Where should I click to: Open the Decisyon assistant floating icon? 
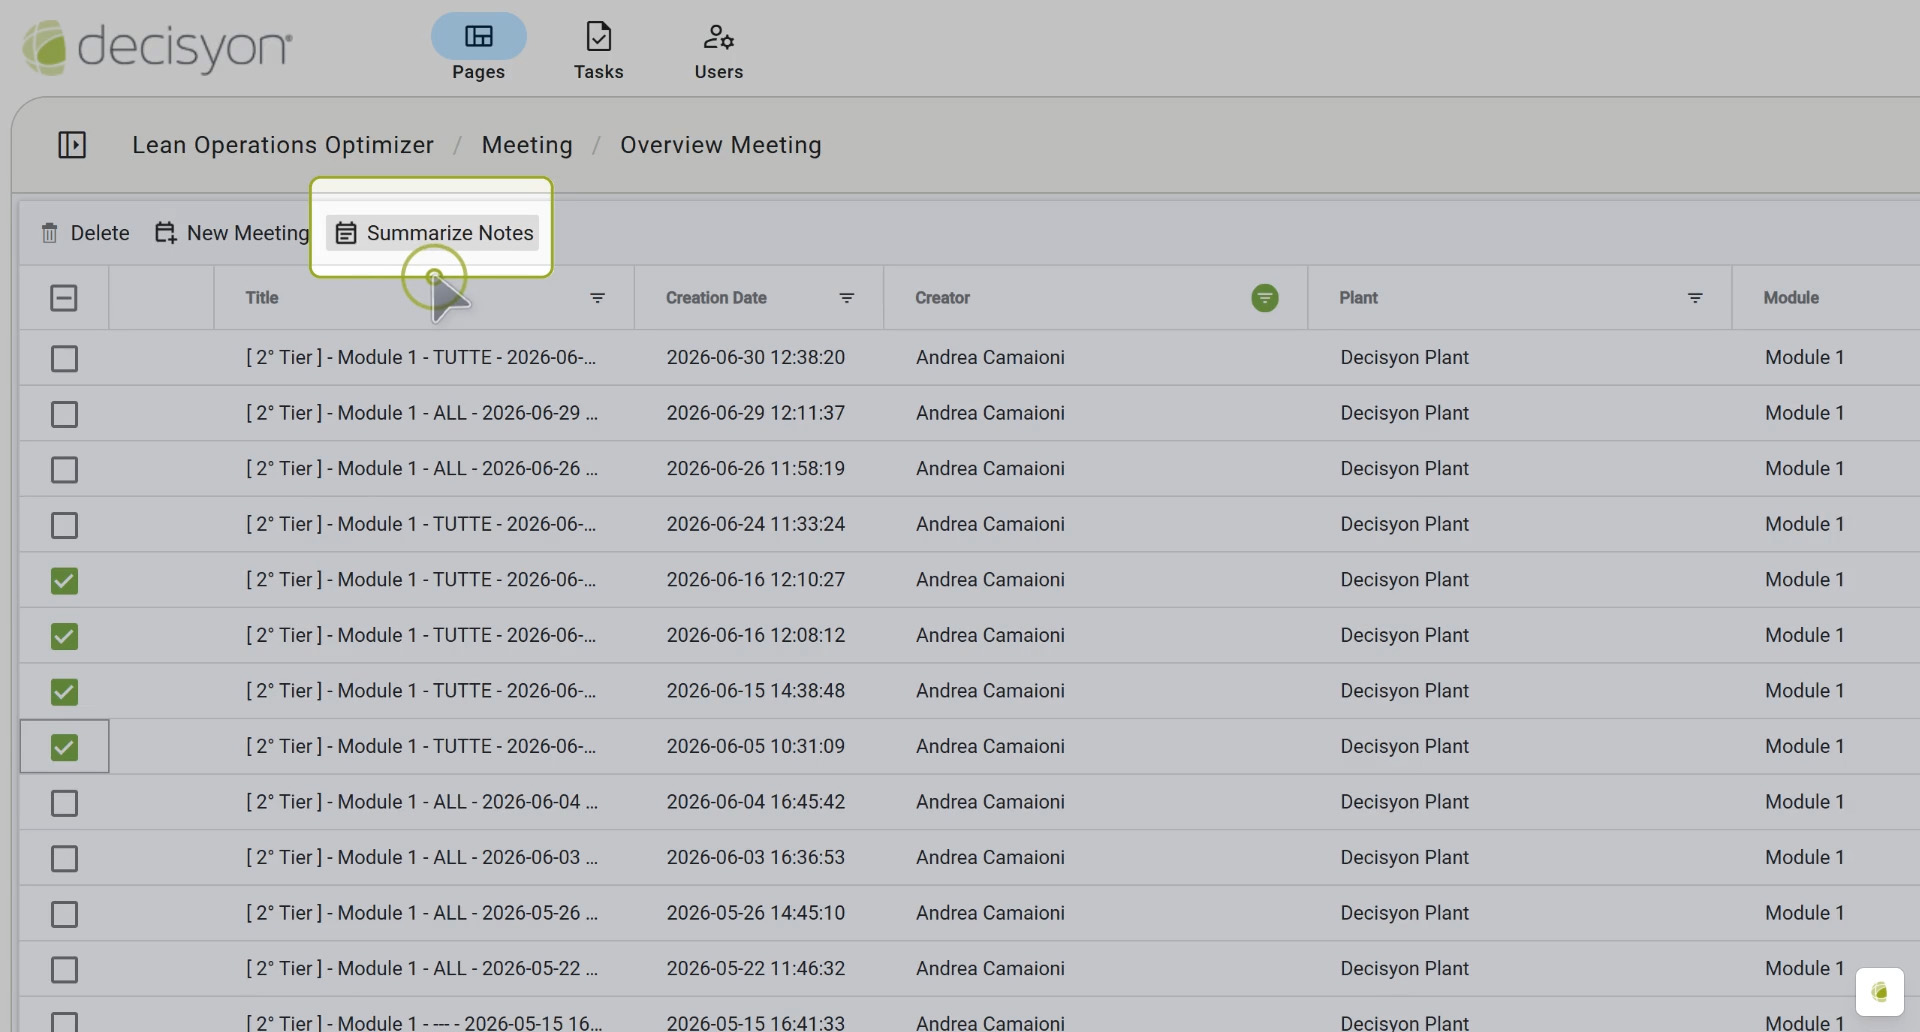(1879, 991)
